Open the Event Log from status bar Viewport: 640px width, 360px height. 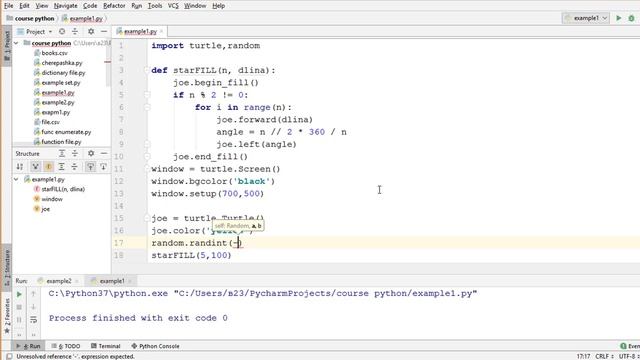[630, 346]
